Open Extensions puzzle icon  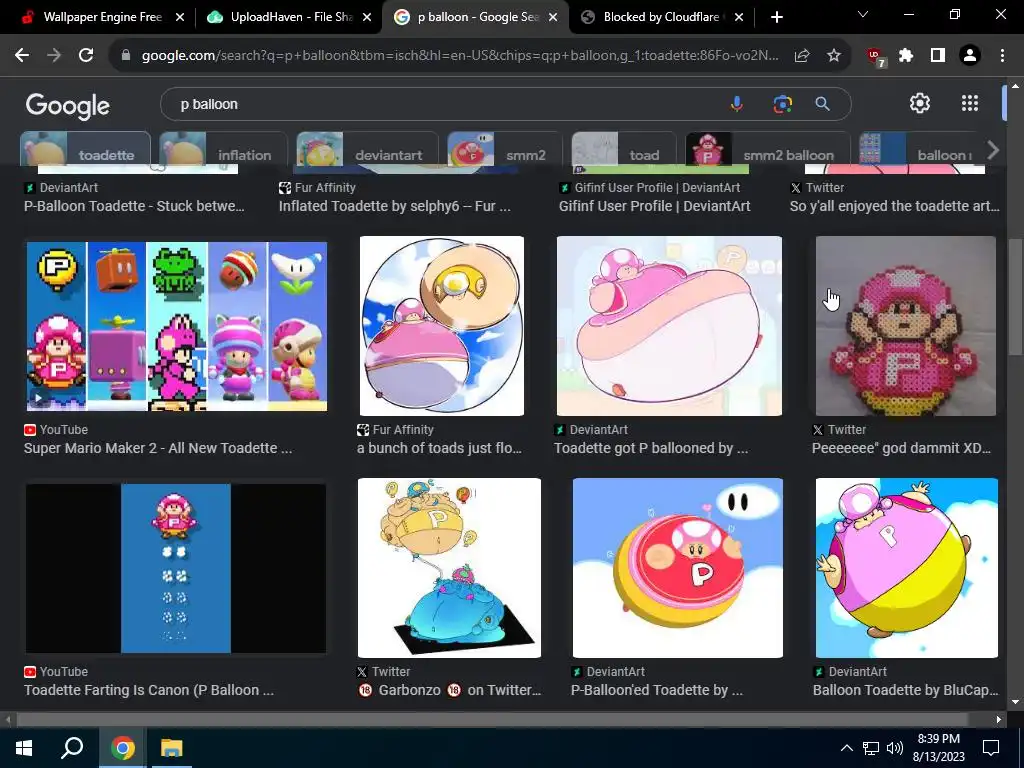point(906,56)
